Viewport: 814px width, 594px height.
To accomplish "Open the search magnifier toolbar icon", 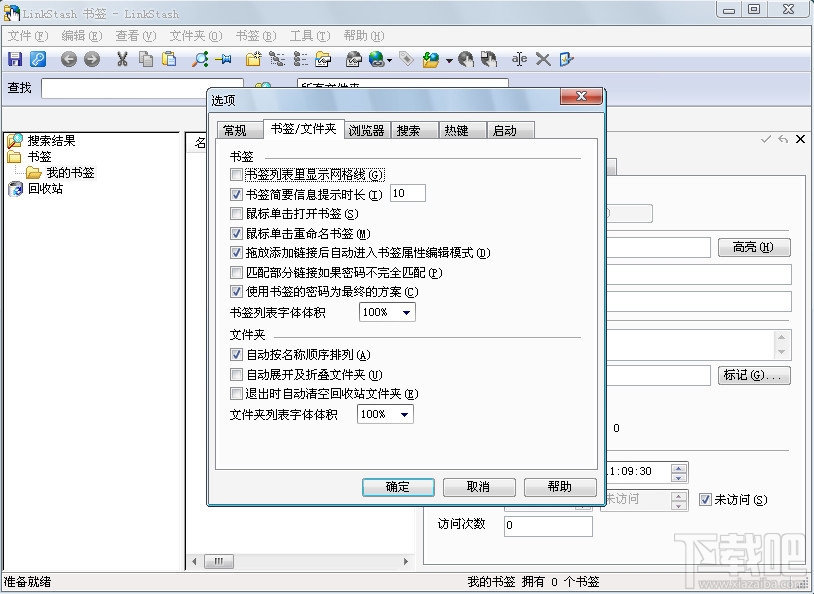I will point(199,59).
